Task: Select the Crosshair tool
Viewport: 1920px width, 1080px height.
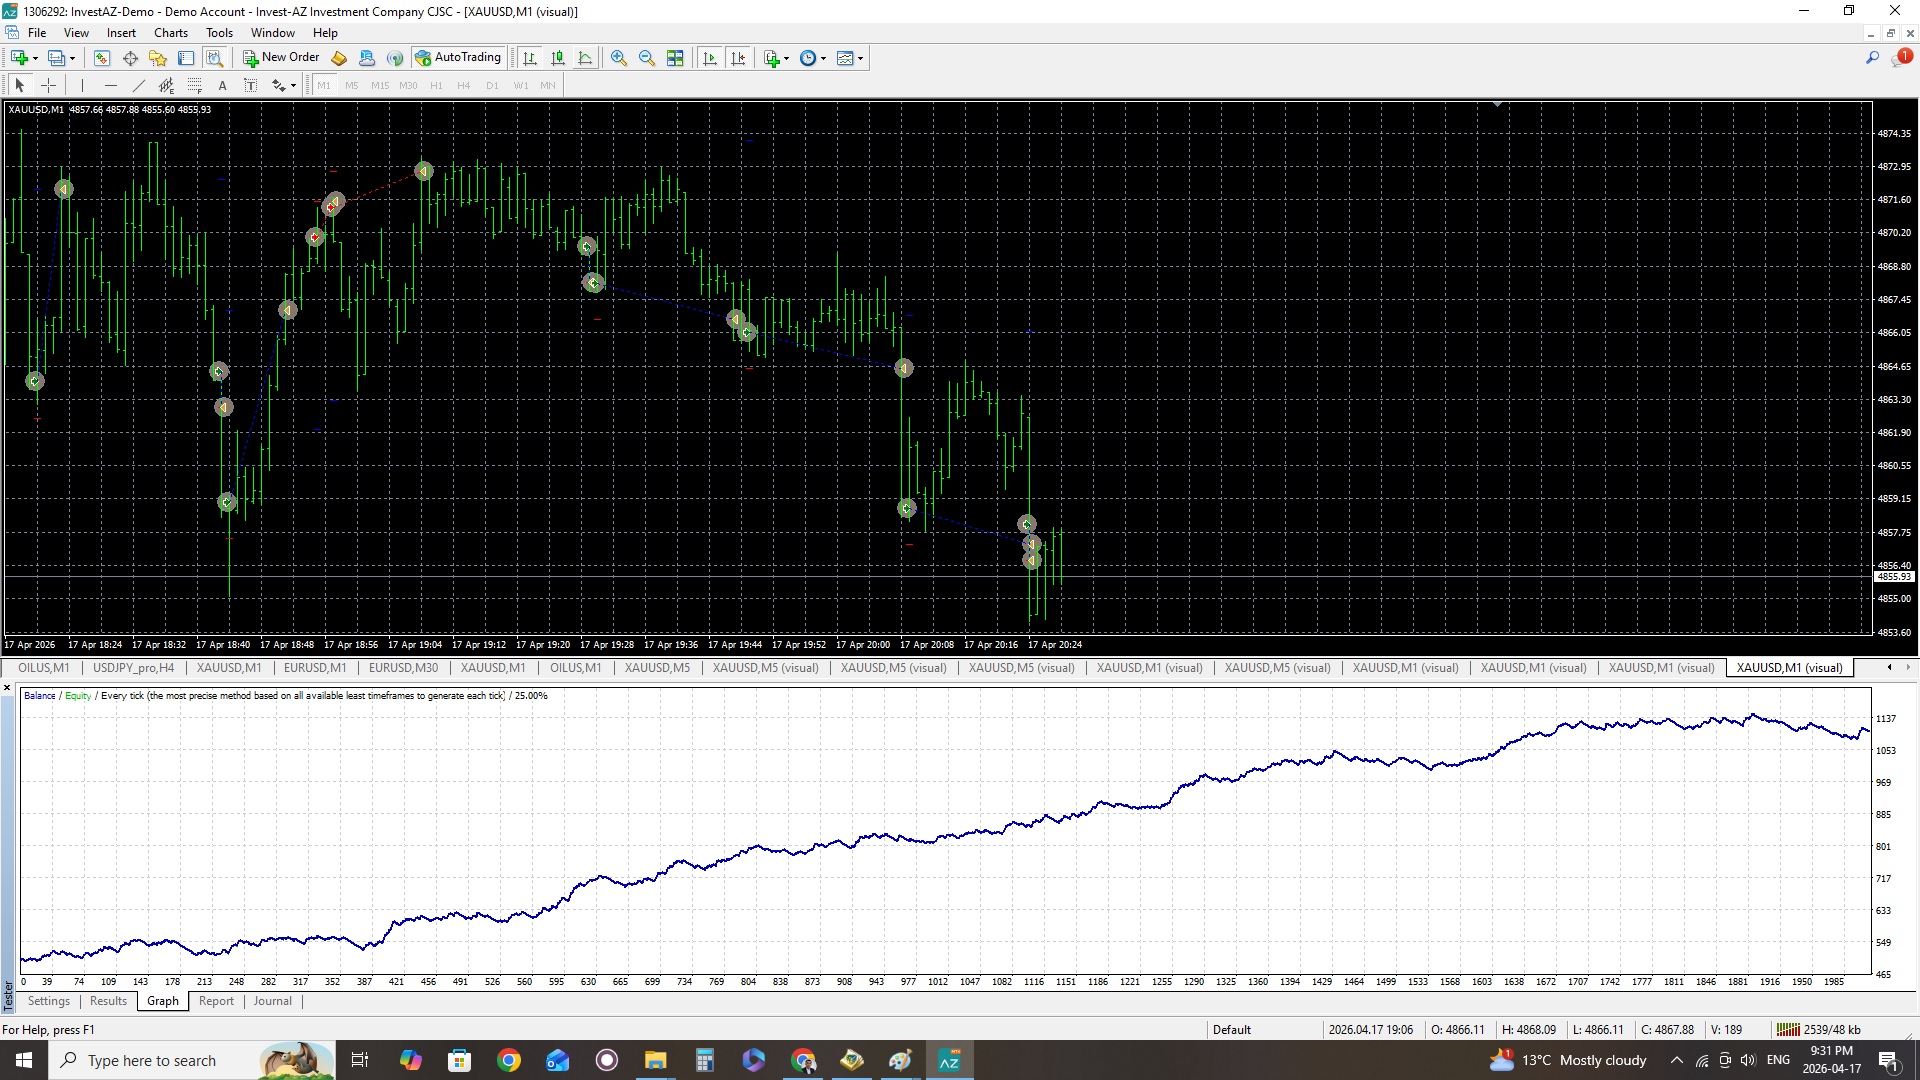Action: point(48,86)
